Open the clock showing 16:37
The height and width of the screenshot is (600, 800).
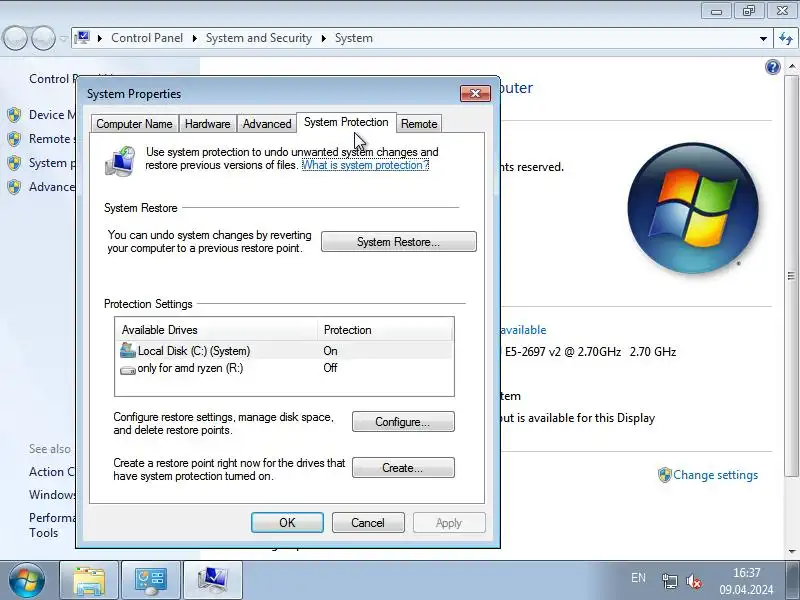(747, 581)
